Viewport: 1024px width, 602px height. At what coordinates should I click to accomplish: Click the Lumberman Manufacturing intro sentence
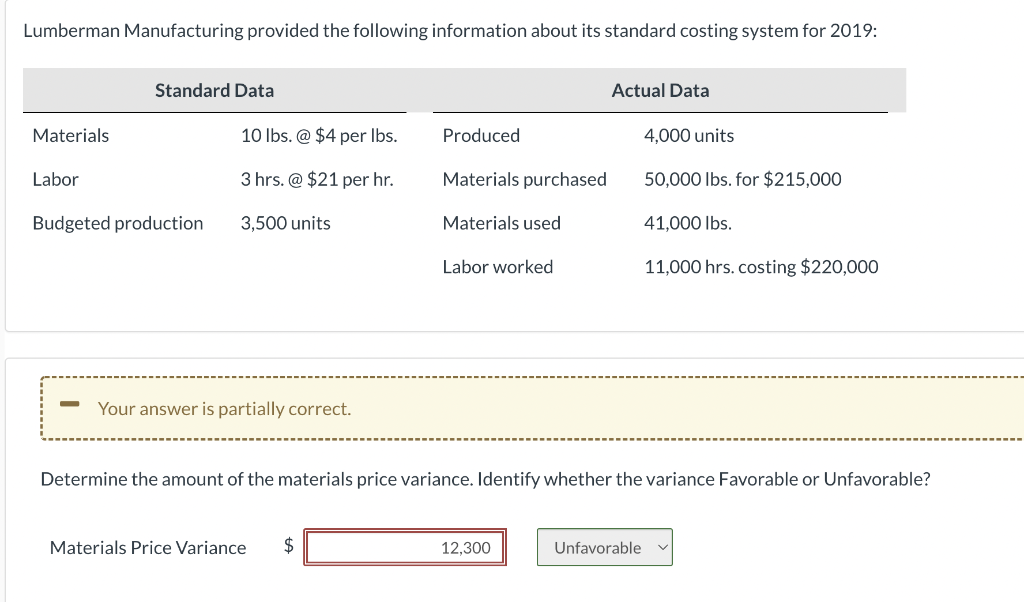point(450,31)
